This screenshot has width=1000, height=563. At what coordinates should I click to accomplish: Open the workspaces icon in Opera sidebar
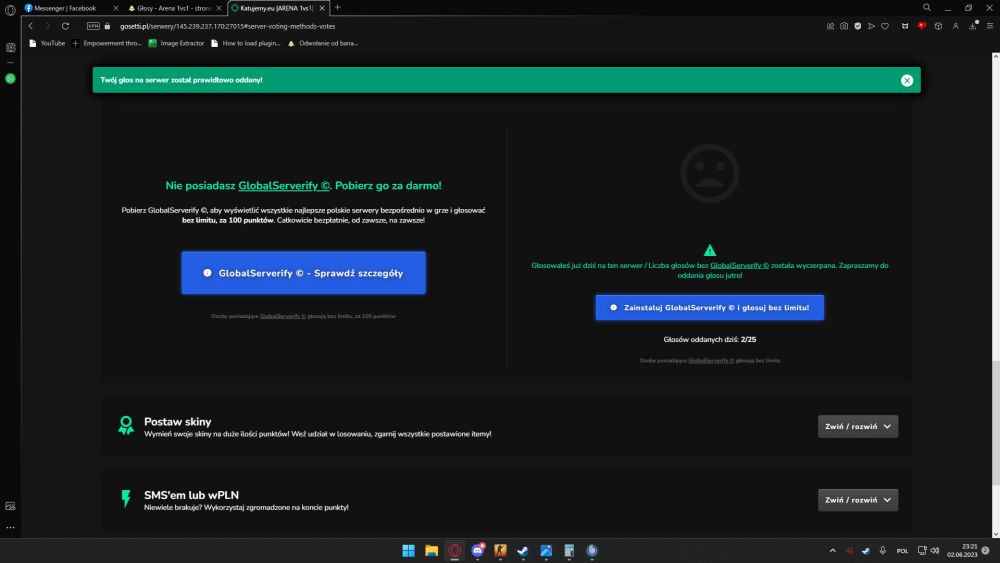pyautogui.click(x=10, y=48)
